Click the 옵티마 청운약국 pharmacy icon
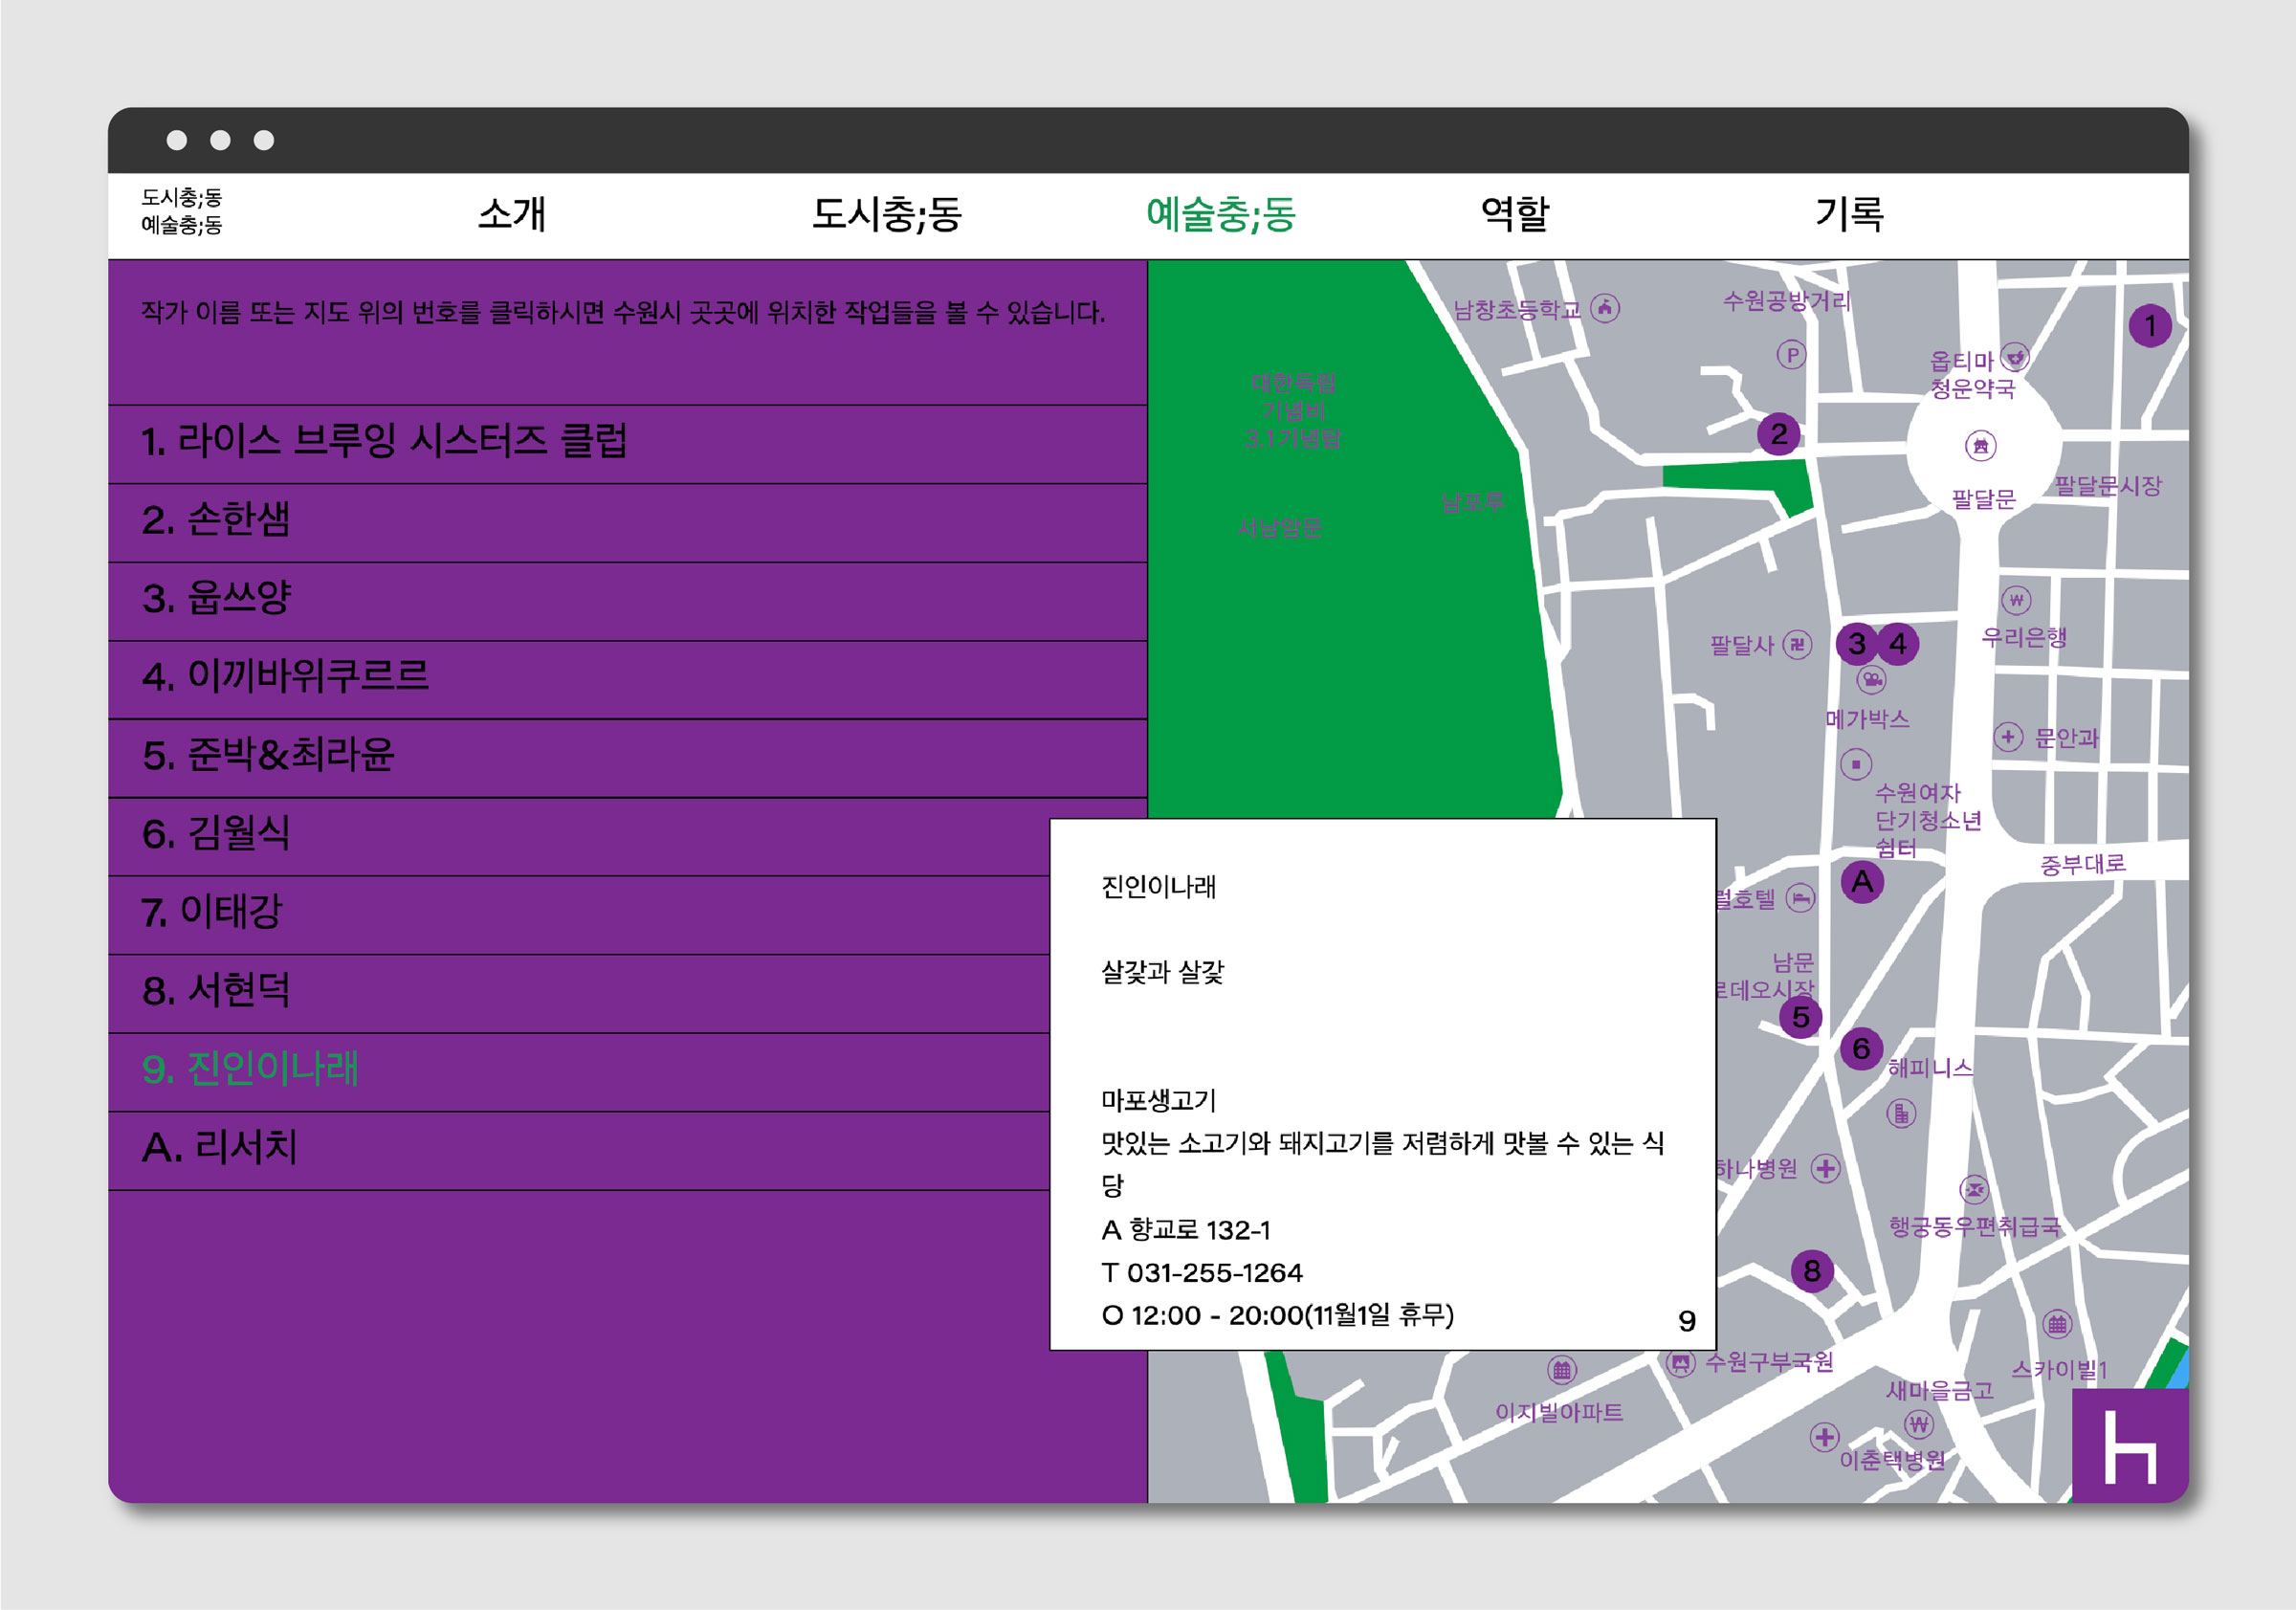This screenshot has width=2296, height=1610. tap(2016, 357)
